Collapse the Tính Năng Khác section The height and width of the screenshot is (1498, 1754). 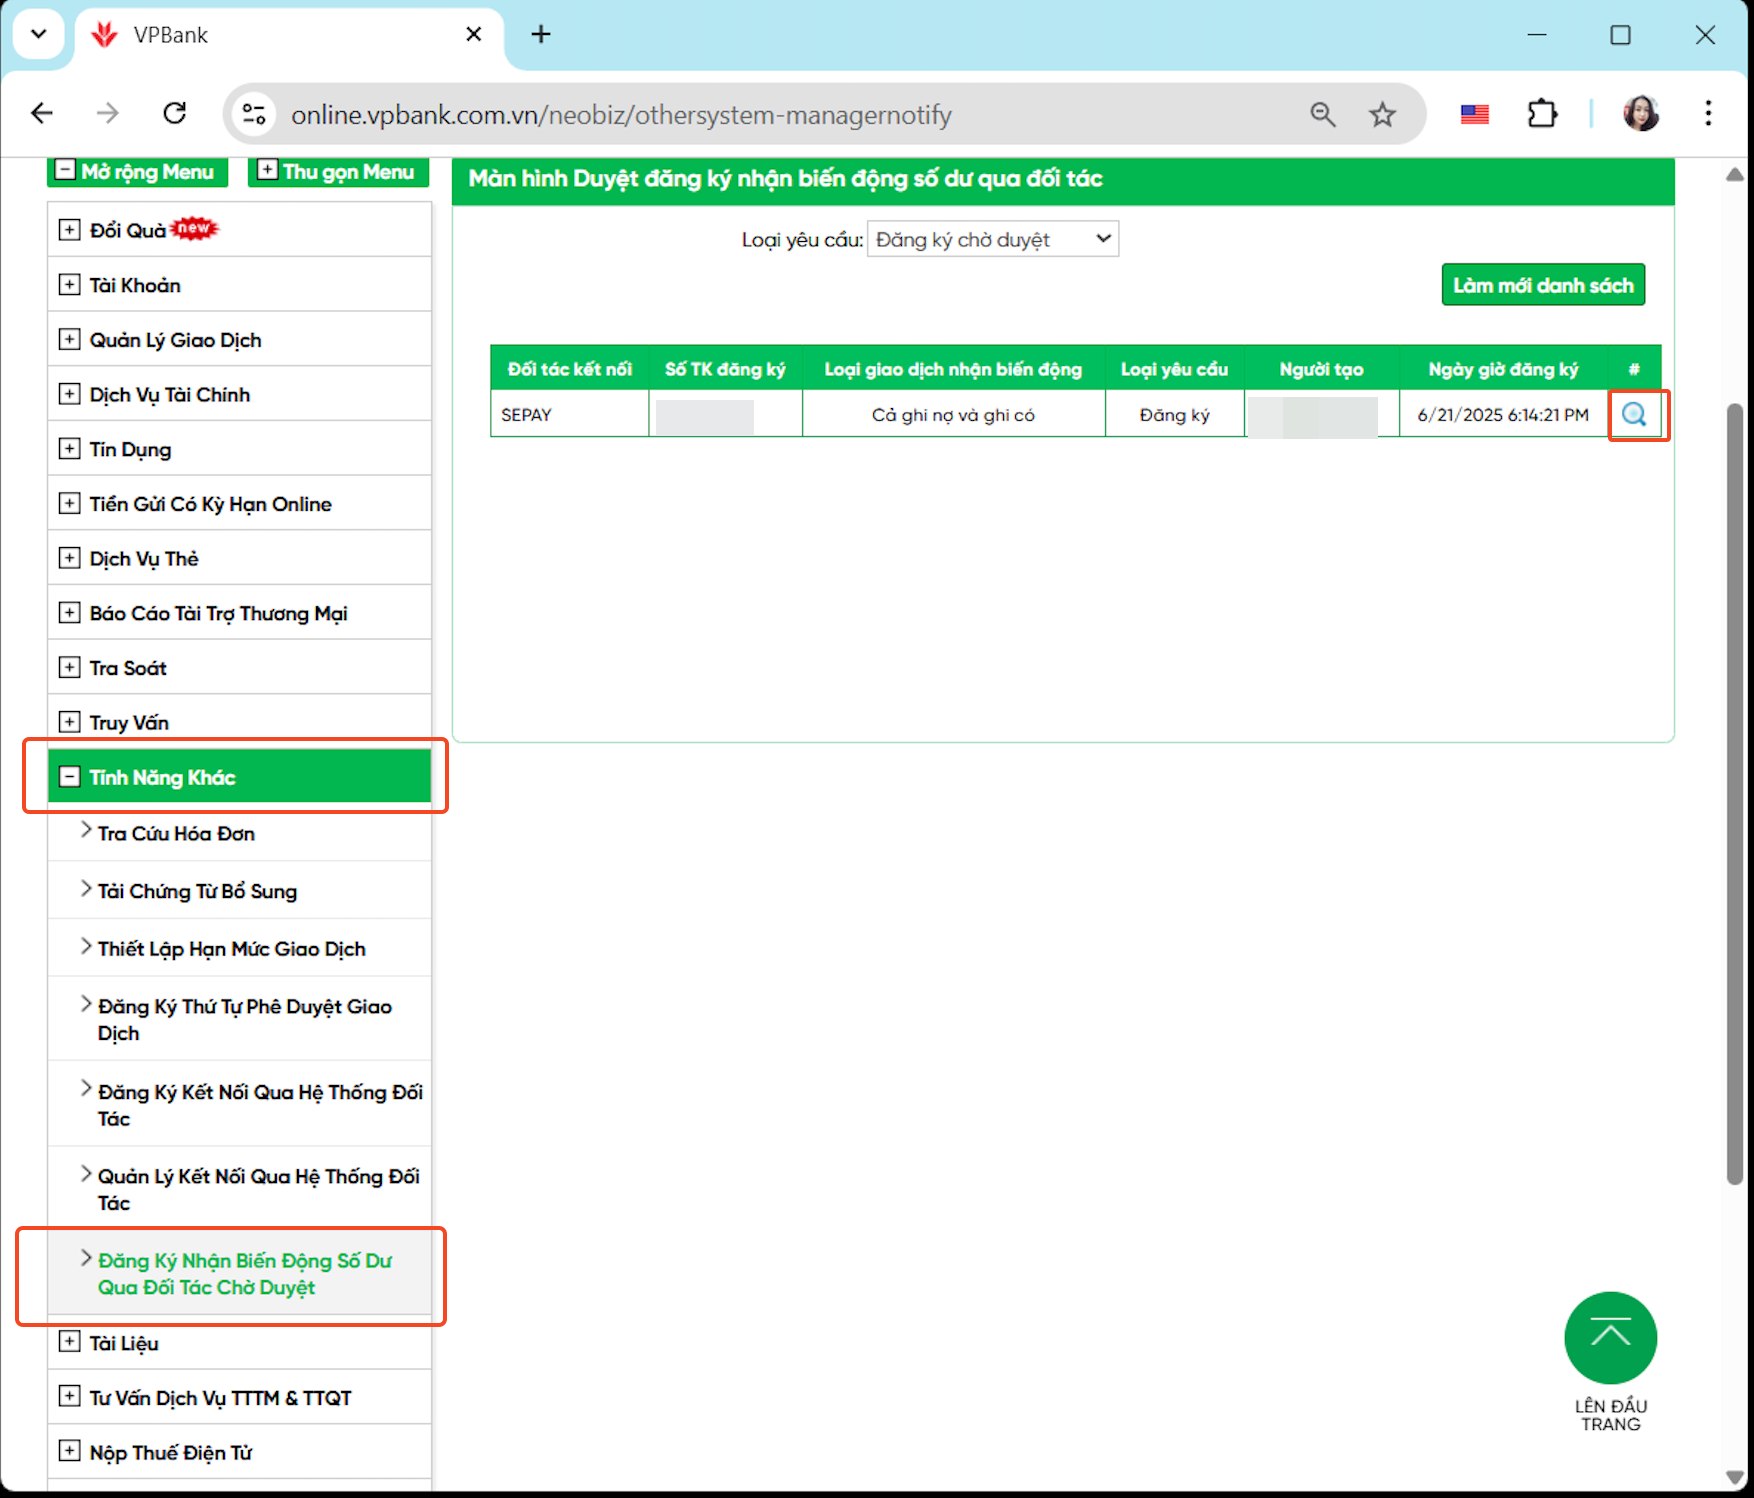click(x=69, y=777)
